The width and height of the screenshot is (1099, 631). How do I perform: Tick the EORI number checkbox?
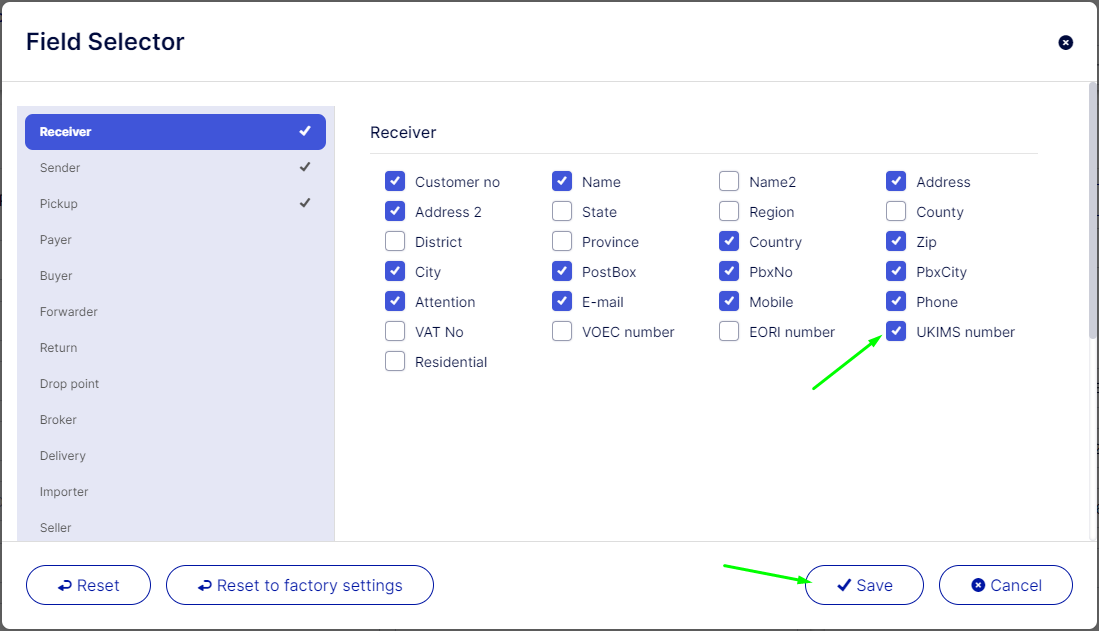[x=729, y=332]
